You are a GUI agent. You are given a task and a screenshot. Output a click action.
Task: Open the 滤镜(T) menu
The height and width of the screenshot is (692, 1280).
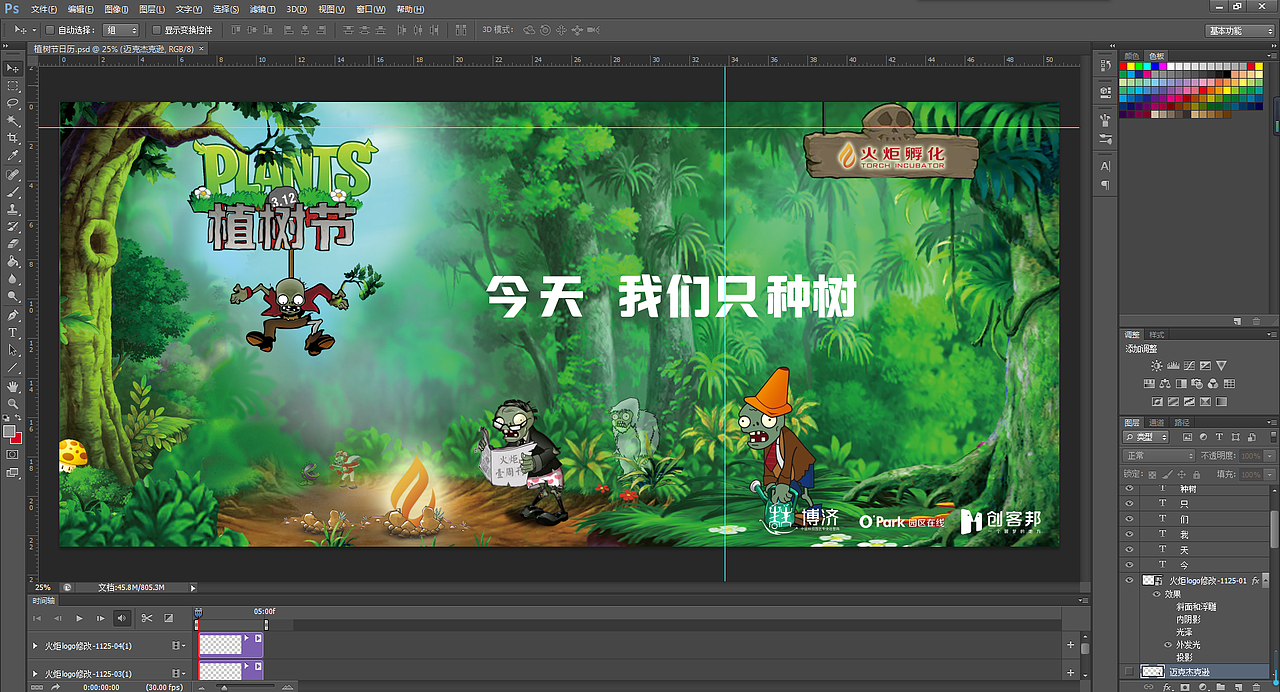click(x=263, y=9)
